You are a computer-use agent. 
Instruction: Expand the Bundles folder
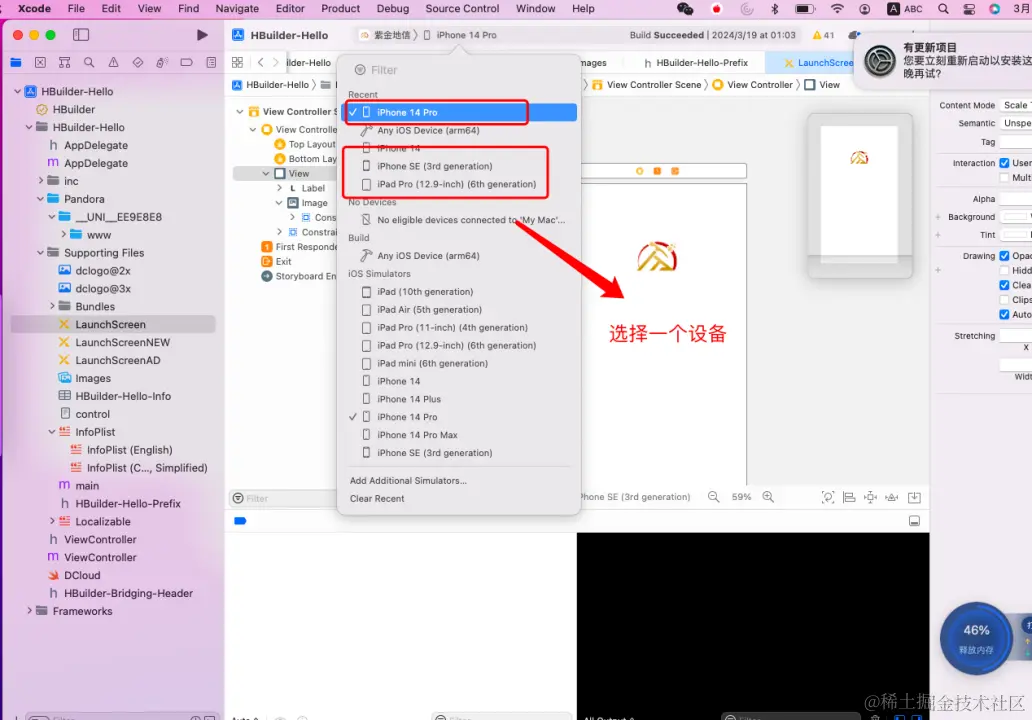[52, 306]
